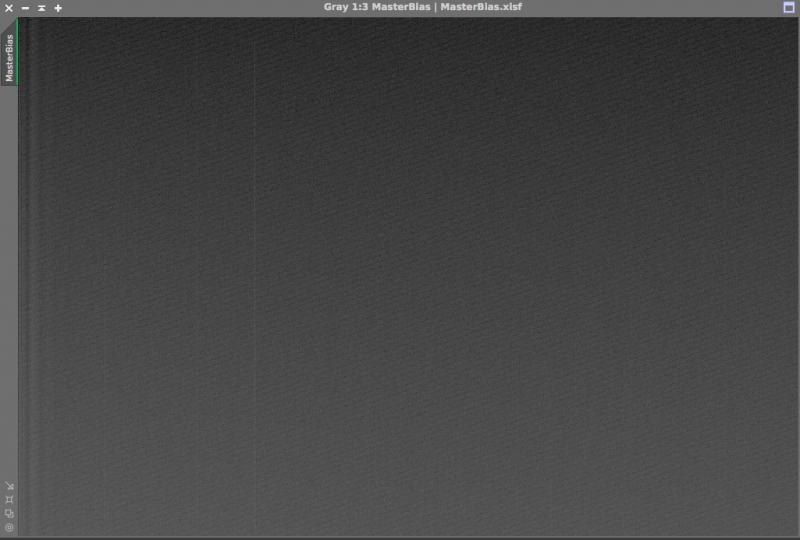Click the 'Gray 1:3 MasterBias | MasterBias.xisf' title
This screenshot has width=800, height=540.
coord(422,7)
